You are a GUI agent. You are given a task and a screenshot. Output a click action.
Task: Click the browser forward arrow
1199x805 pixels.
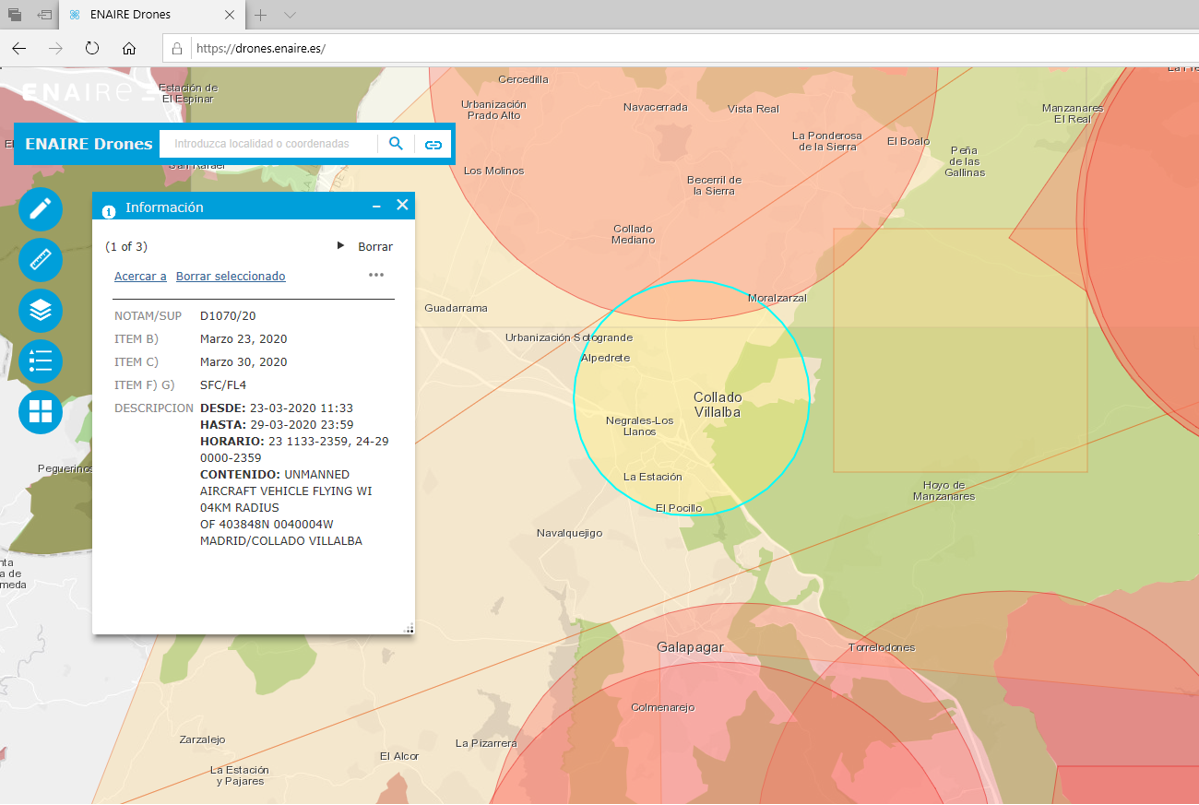pyautogui.click(x=56, y=48)
